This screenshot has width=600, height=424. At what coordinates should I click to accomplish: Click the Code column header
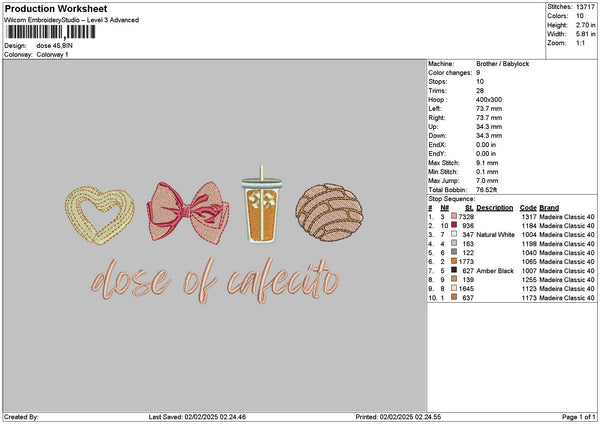click(x=527, y=207)
